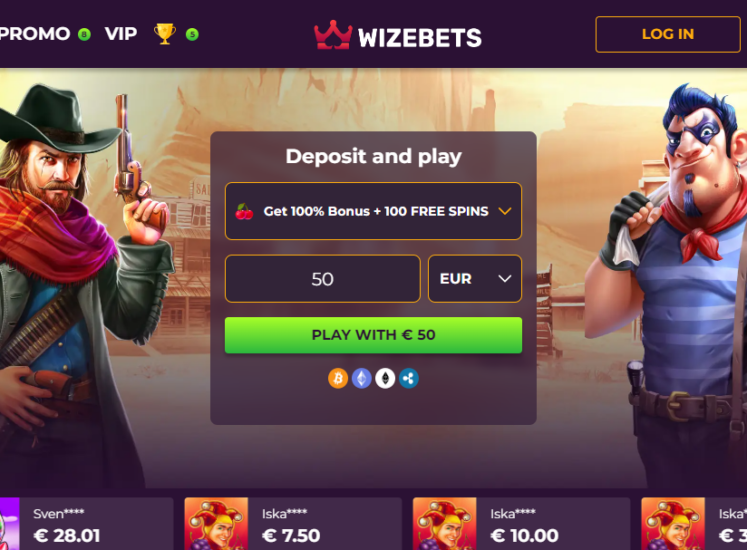Viewport: 747px width, 550px height.
Task: Open the Iska € 7.50 winner game thumbnail
Action: click(x=216, y=524)
